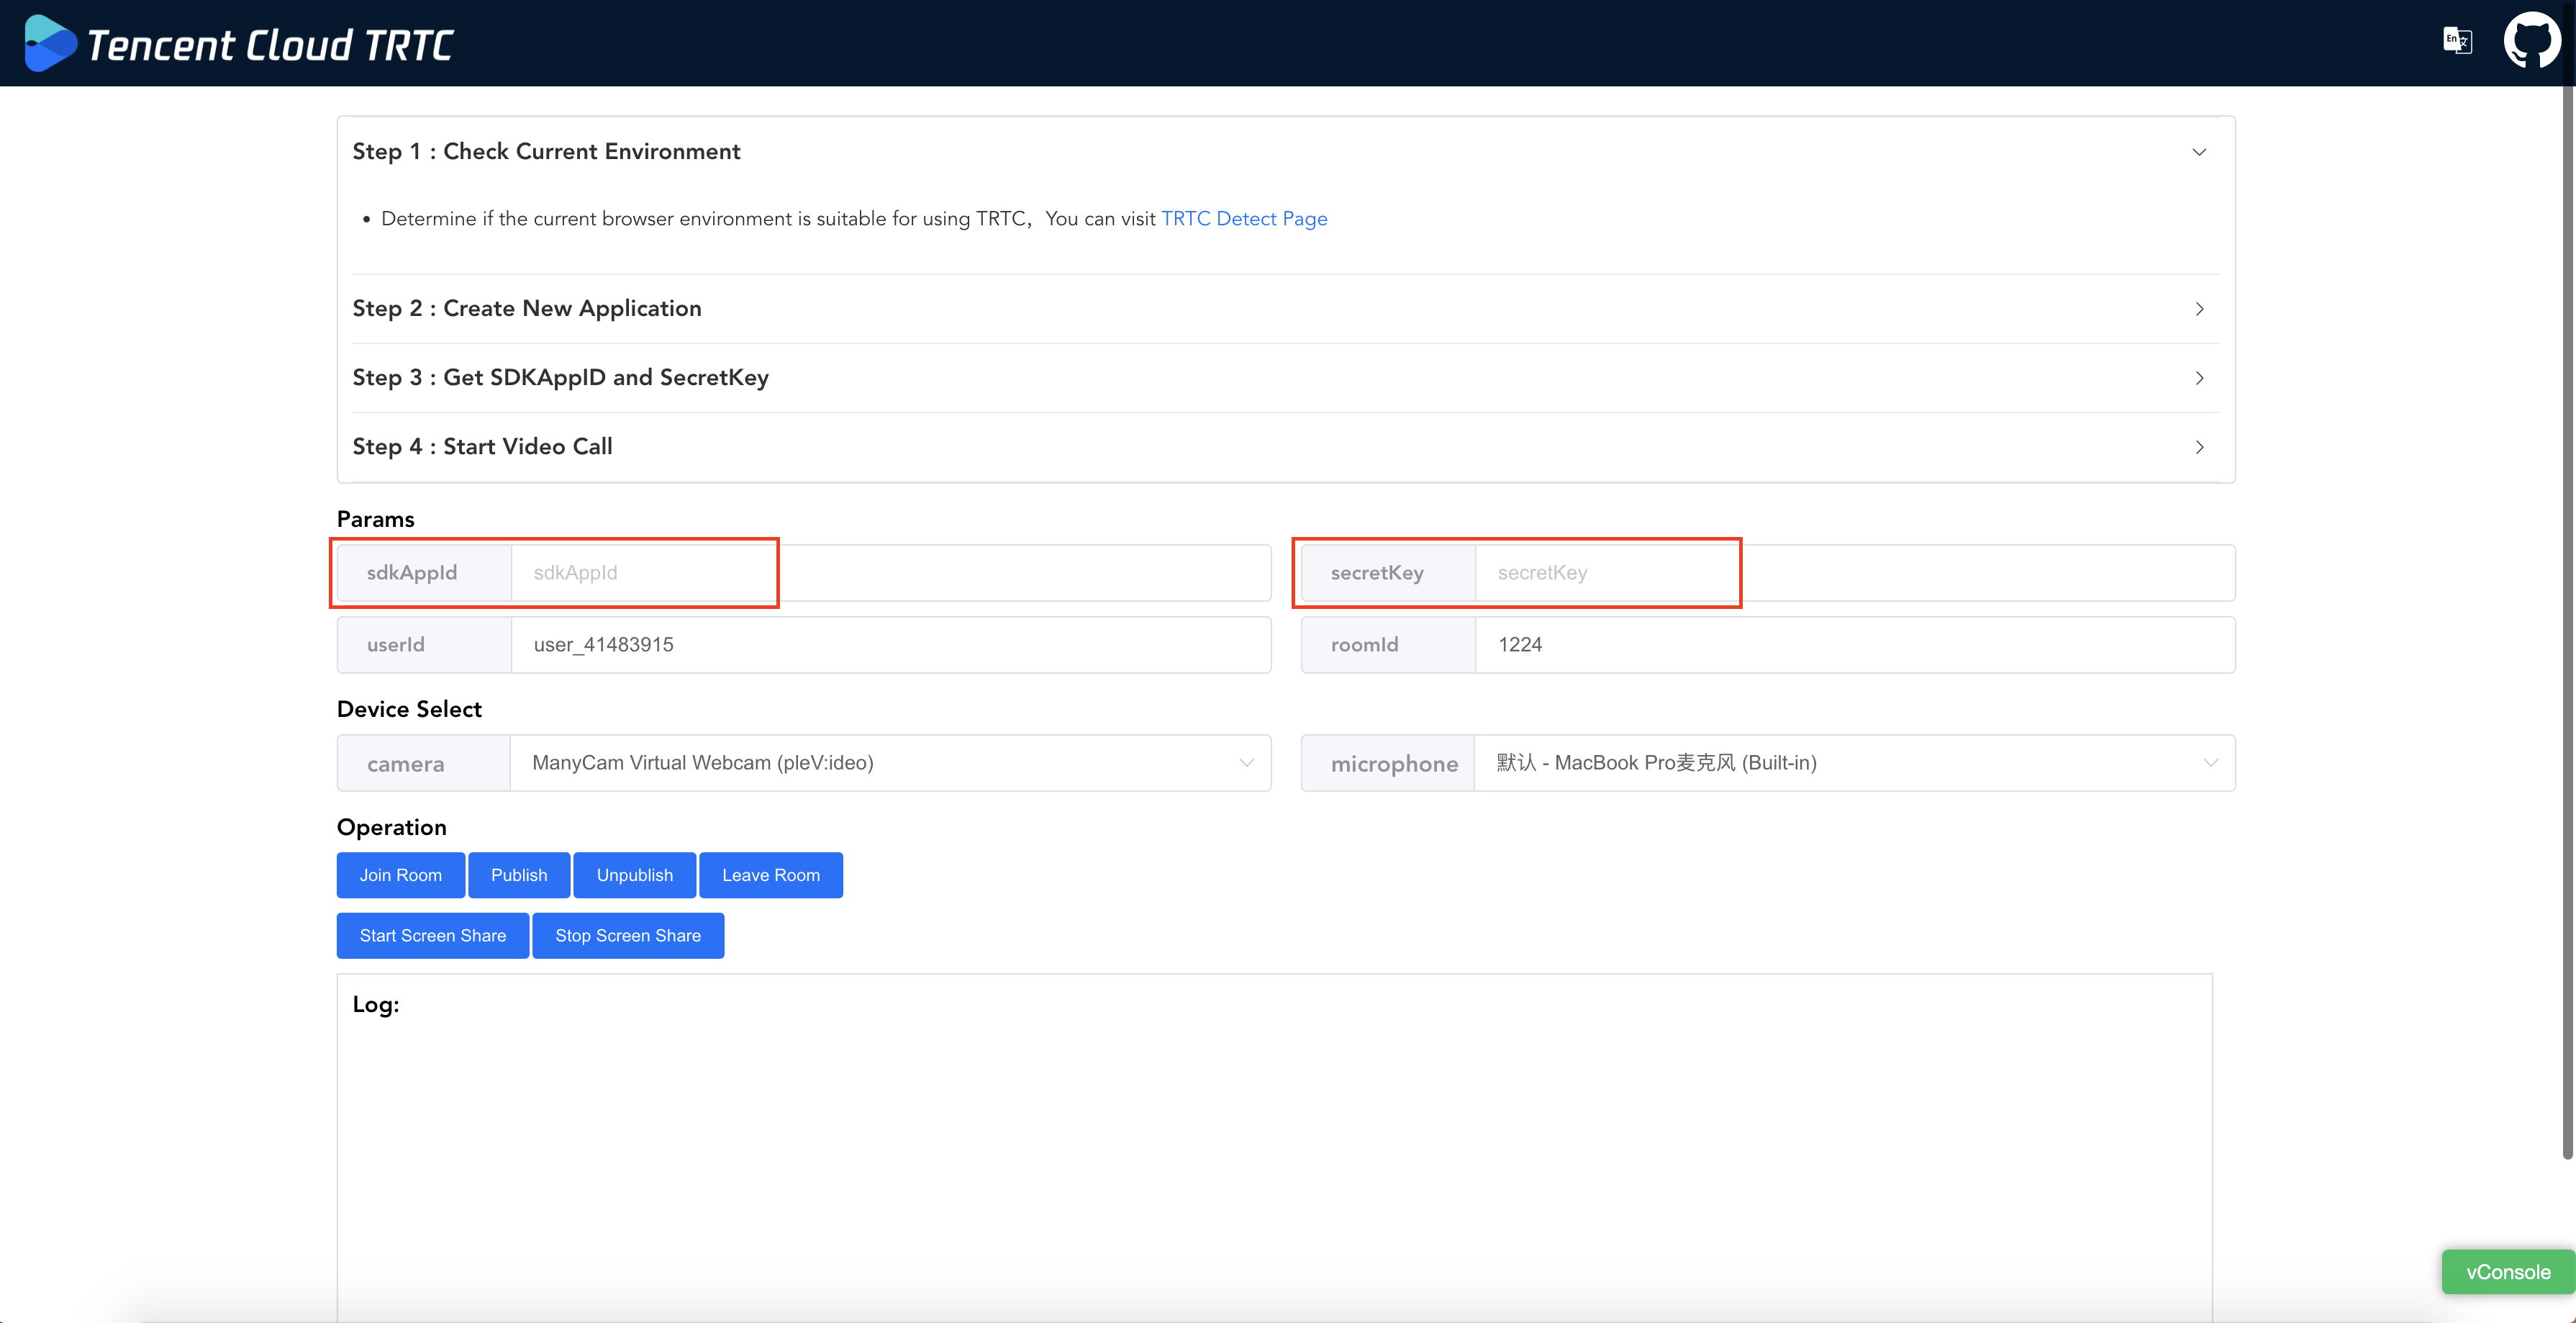
Task: Click the Params section heading
Action: coord(375,519)
